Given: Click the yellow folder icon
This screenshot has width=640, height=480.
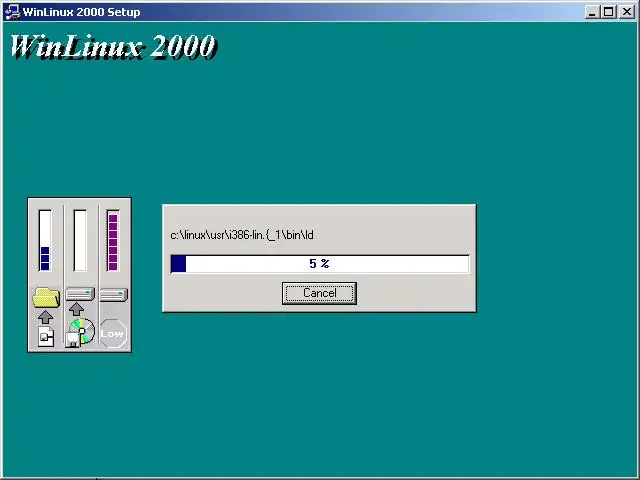Looking at the screenshot, I should (x=46, y=297).
